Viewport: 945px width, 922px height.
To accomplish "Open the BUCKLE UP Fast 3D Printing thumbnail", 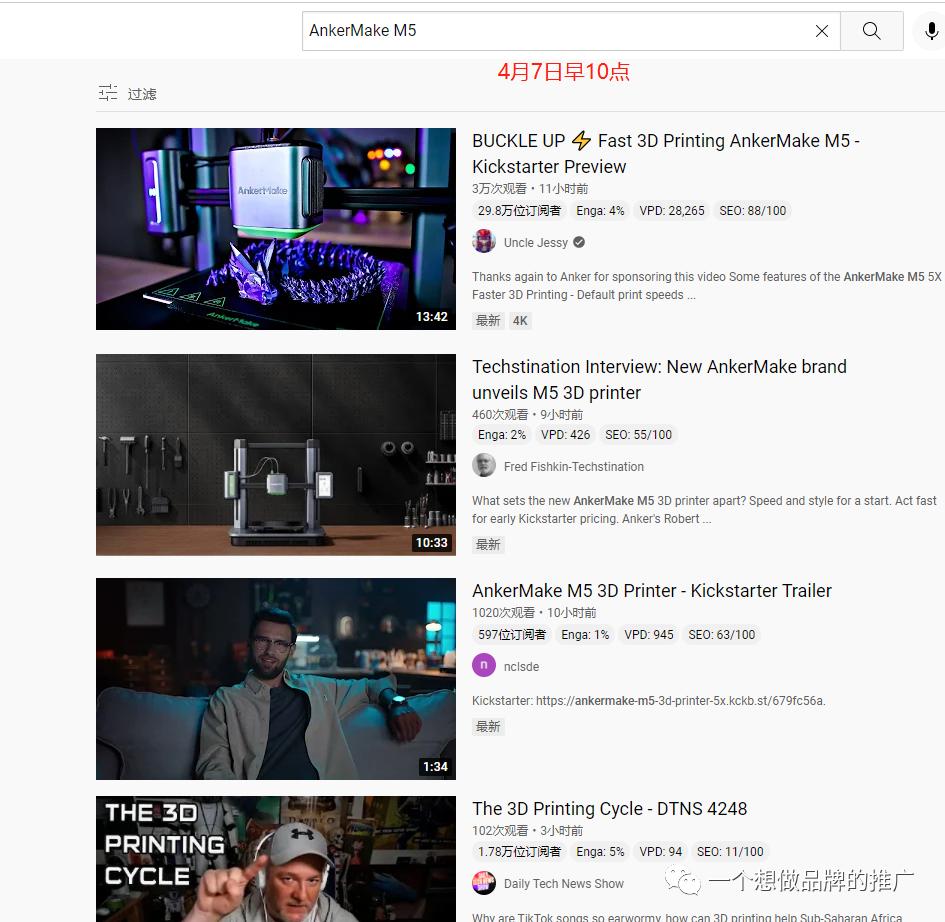I will pos(275,228).
